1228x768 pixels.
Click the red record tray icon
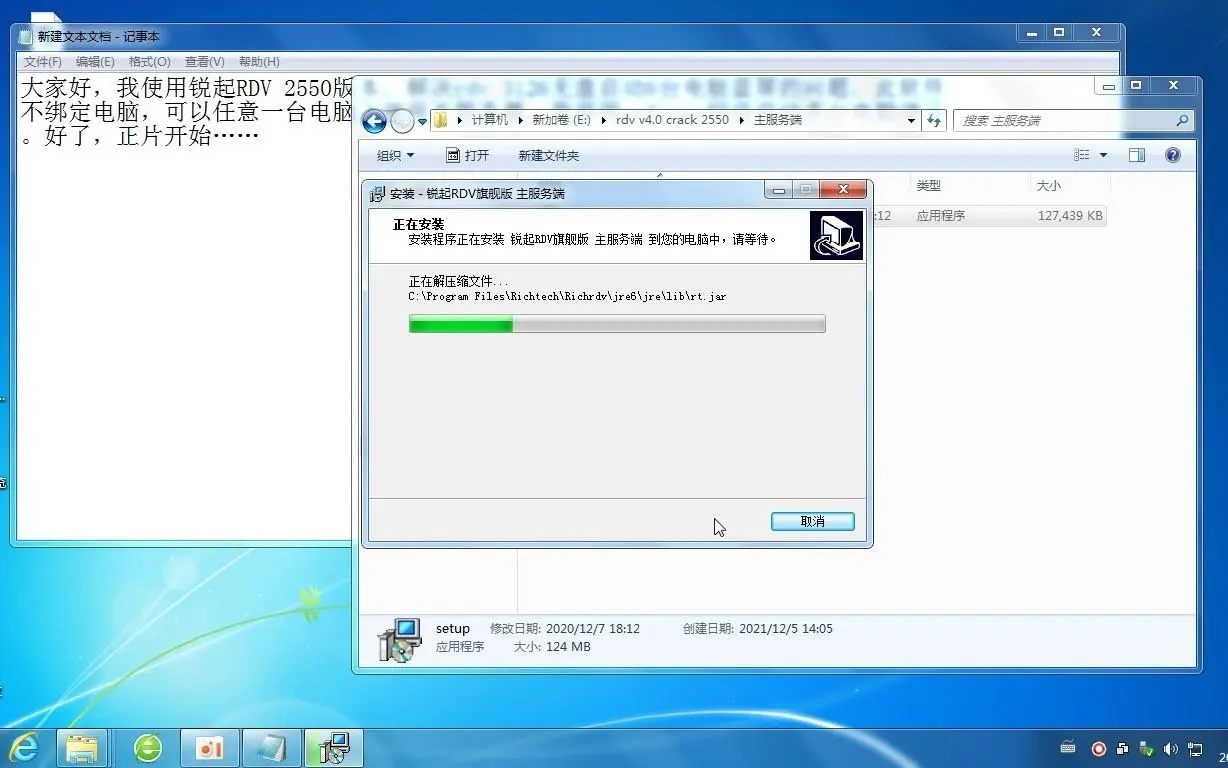click(1098, 748)
